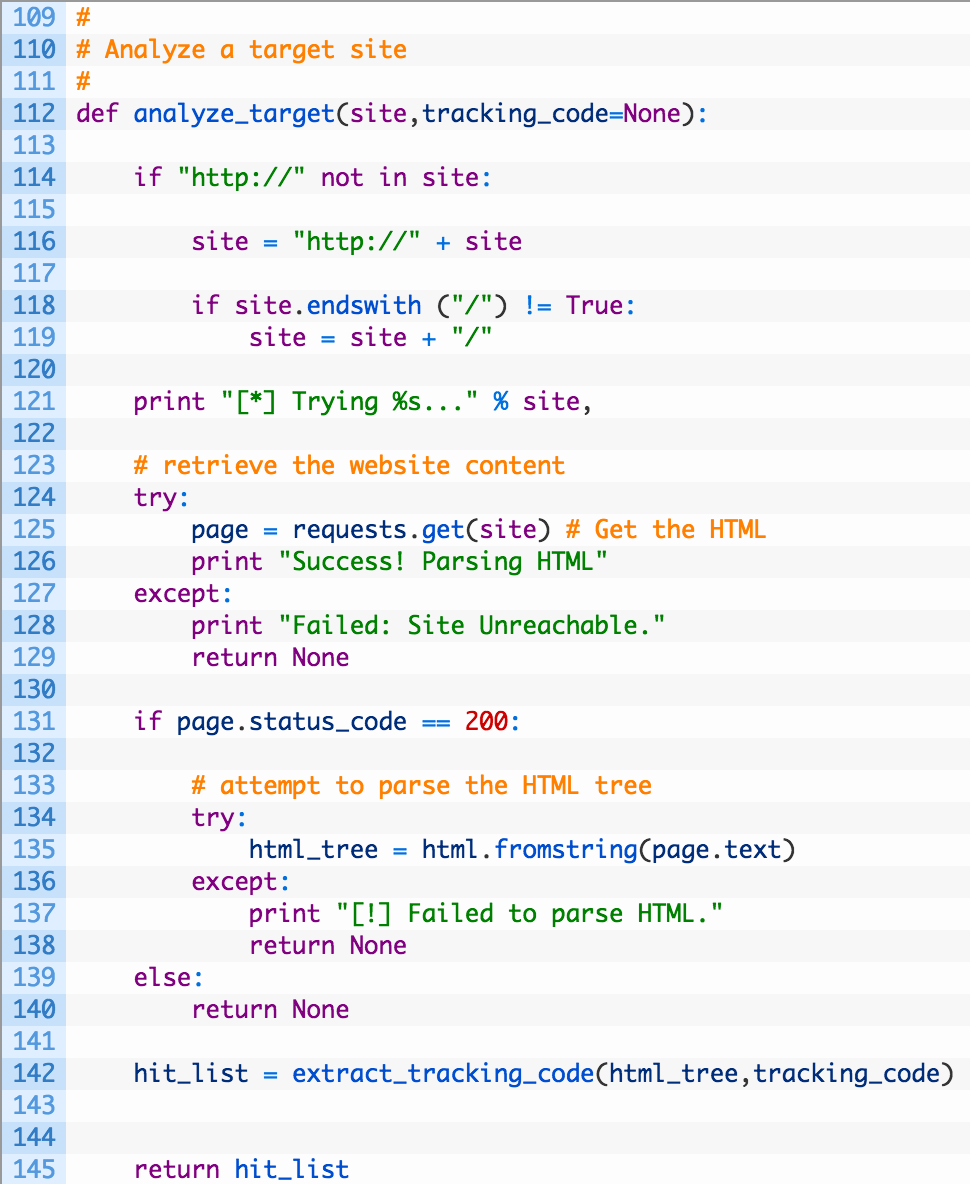970x1184 pixels.
Task: Click the html_tree variable on line 135
Action: [x=313, y=849]
